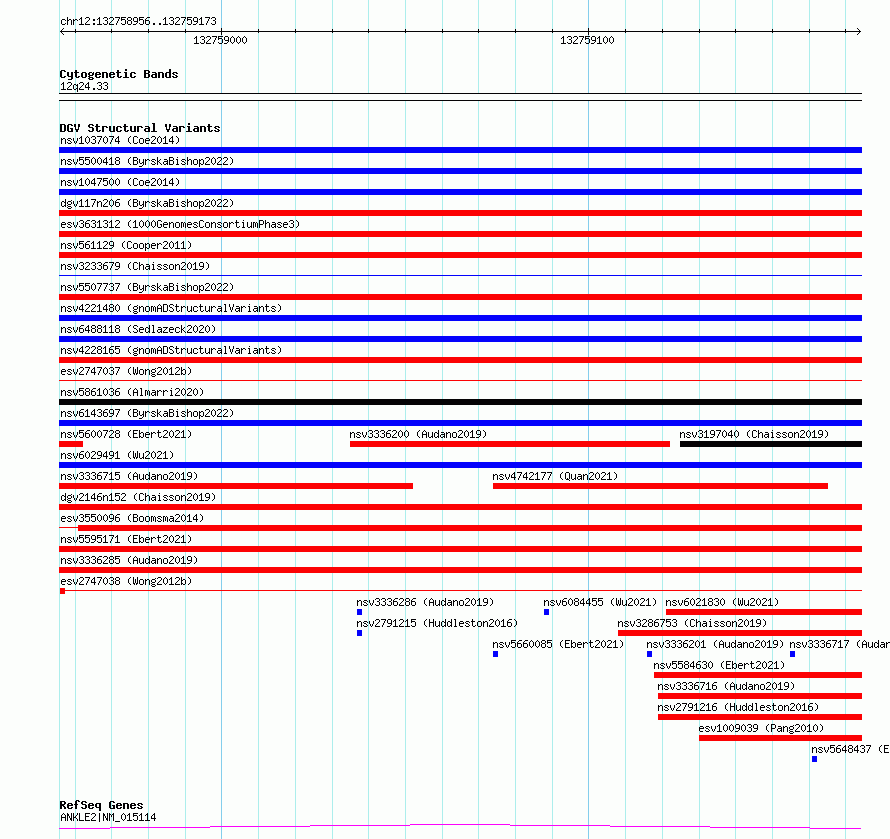Click blue marker of nsv5660085
This screenshot has width=890, height=839.
(x=496, y=654)
